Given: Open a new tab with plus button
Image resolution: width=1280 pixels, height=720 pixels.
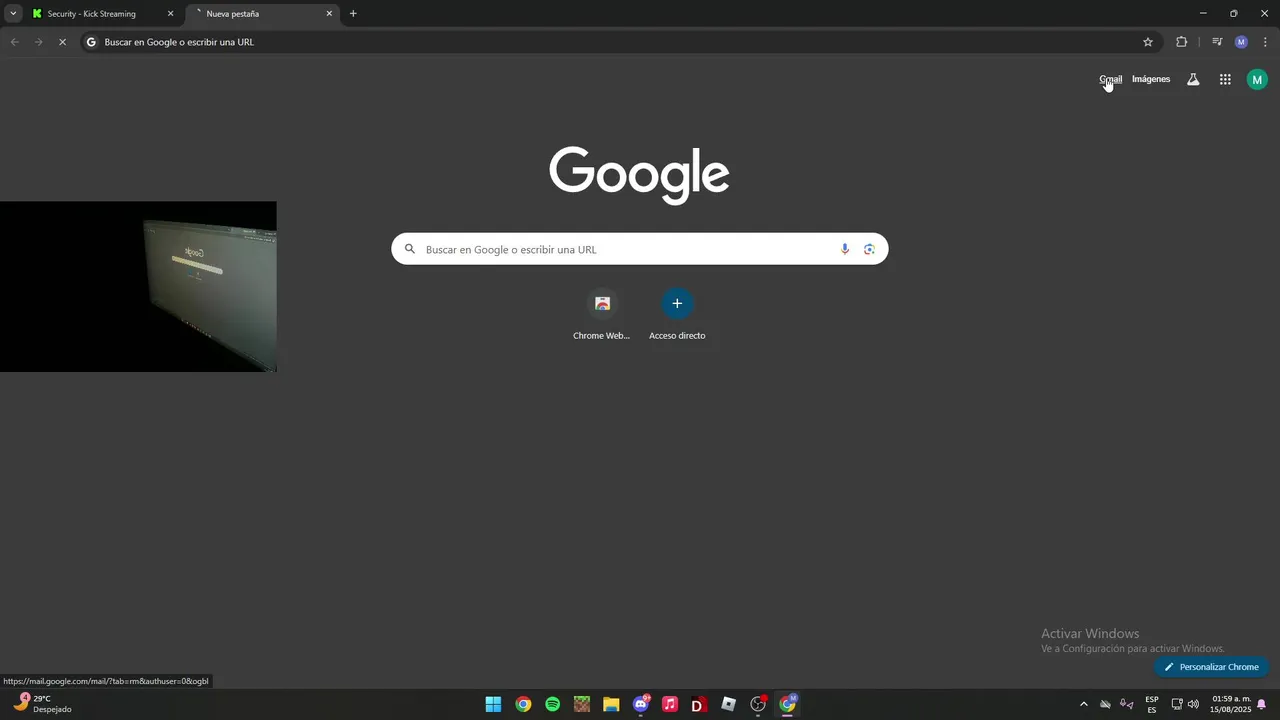Looking at the screenshot, I should click(x=353, y=14).
